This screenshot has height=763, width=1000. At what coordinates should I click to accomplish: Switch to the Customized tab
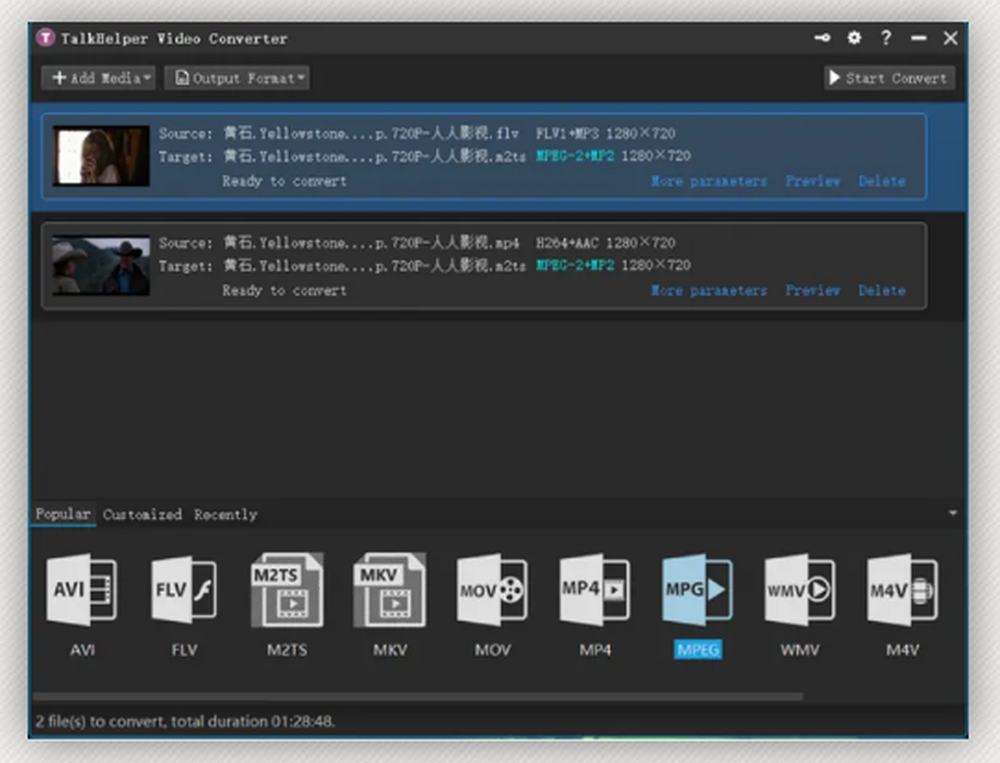click(x=142, y=514)
